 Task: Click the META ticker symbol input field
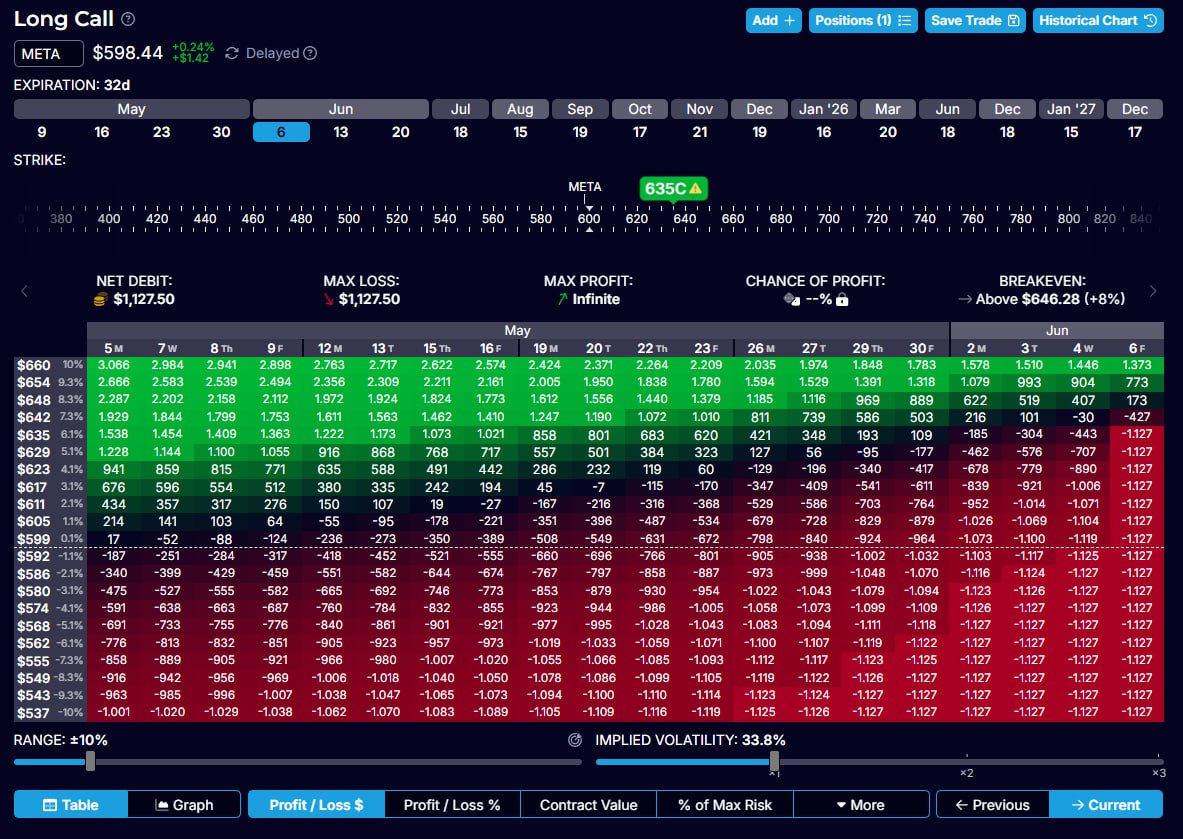click(x=49, y=54)
